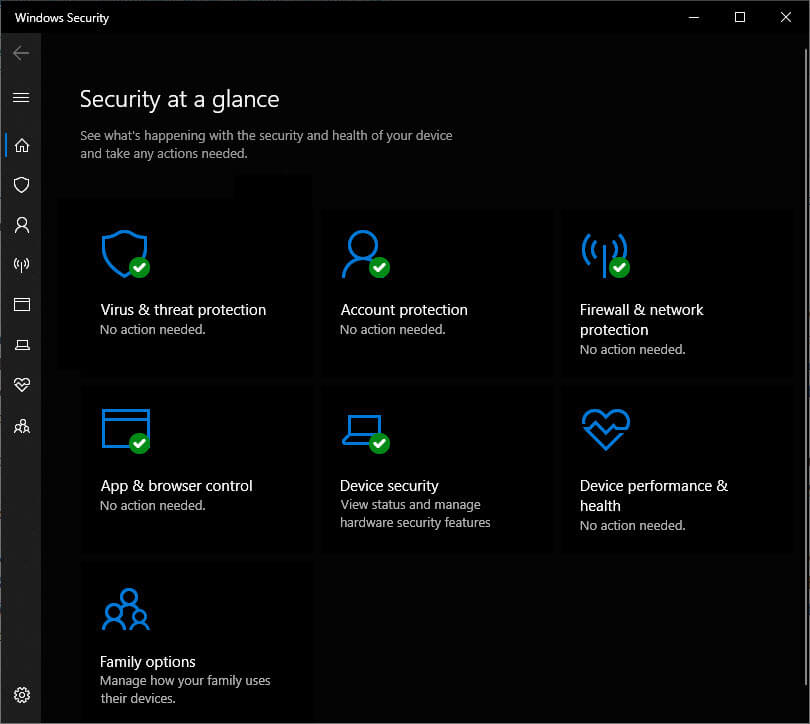This screenshot has height=724, width=810.
Task: Open the Account protection tile
Action: [x=437, y=293]
